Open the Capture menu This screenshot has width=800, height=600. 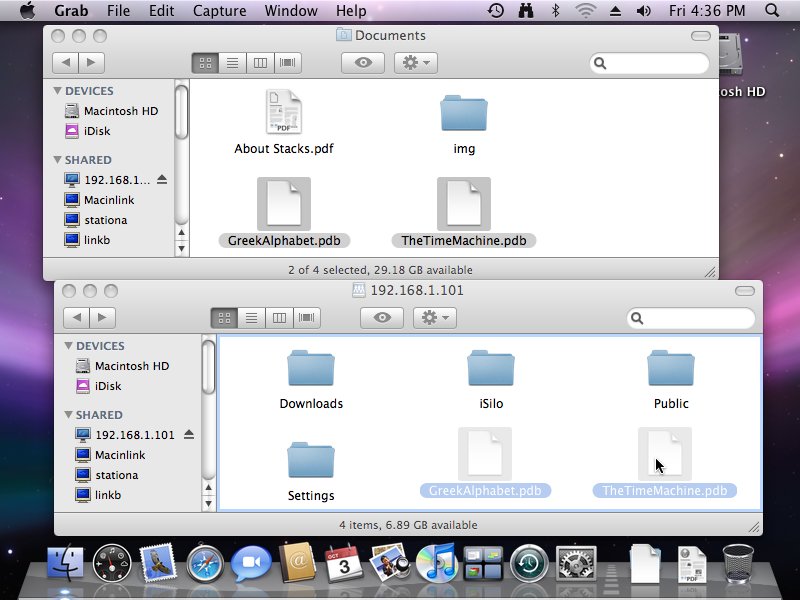pyautogui.click(x=218, y=11)
